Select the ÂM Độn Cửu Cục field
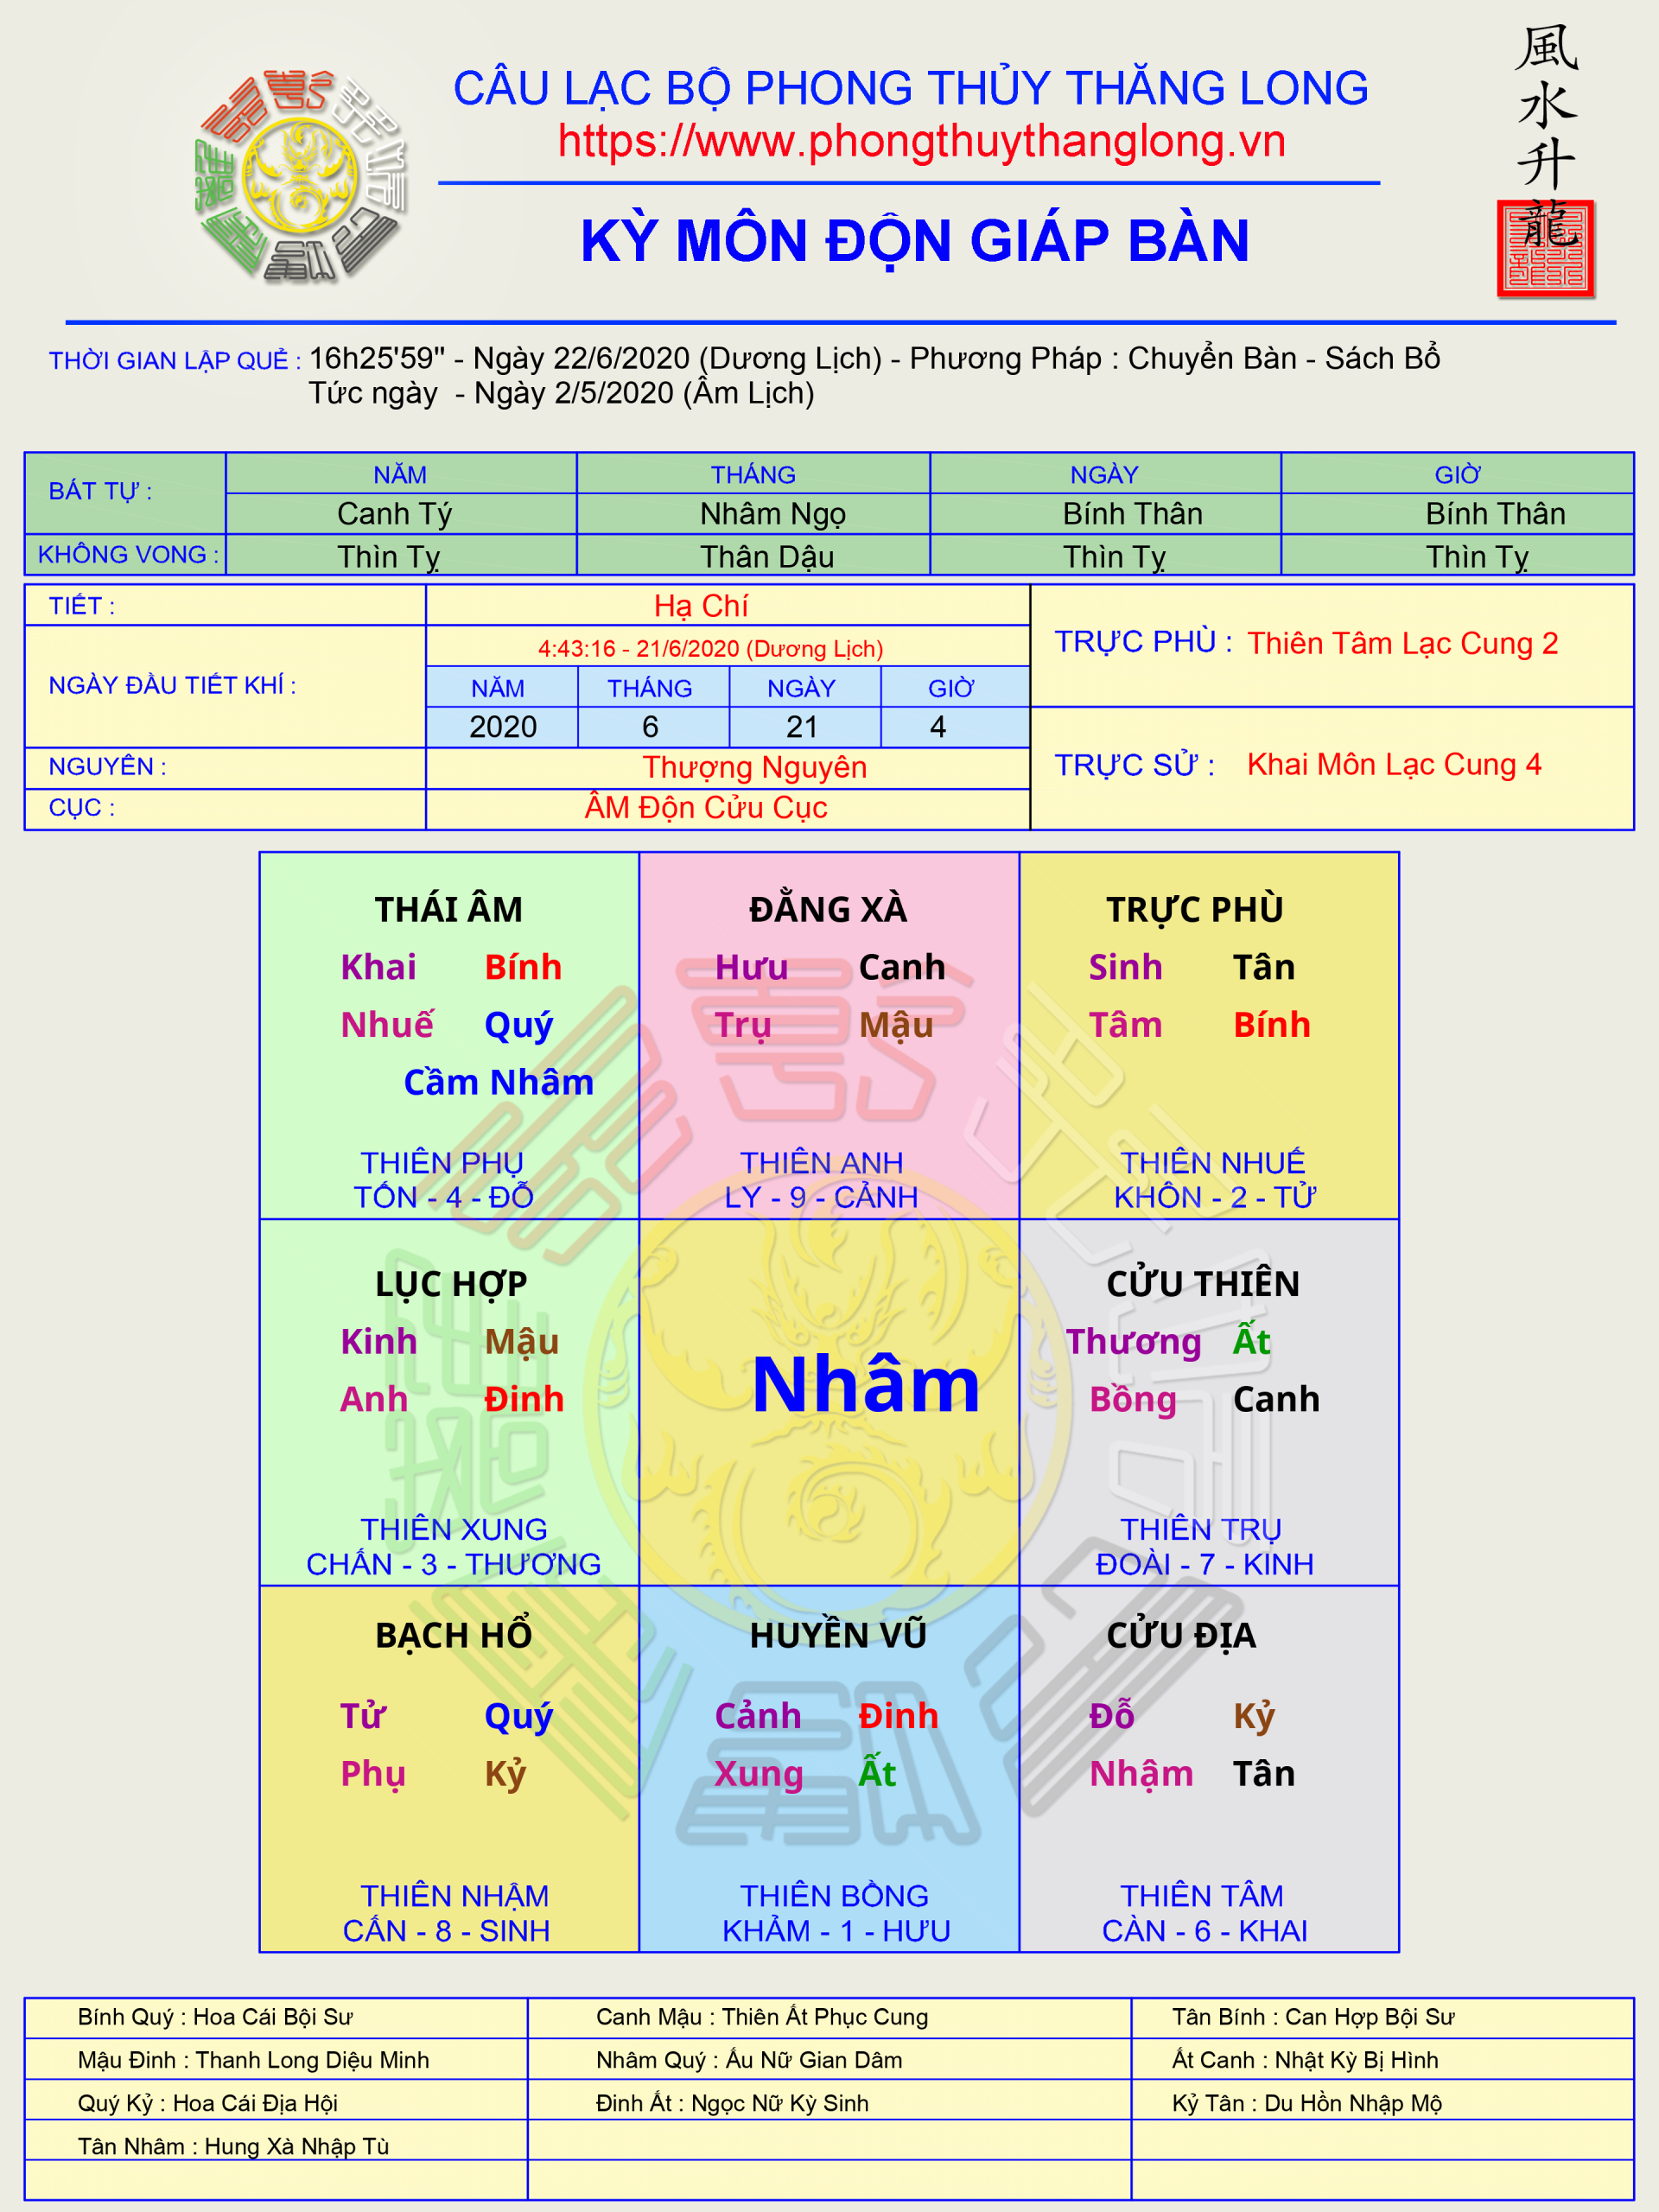Screen dimensions: 1659x2212 (x=706, y=808)
